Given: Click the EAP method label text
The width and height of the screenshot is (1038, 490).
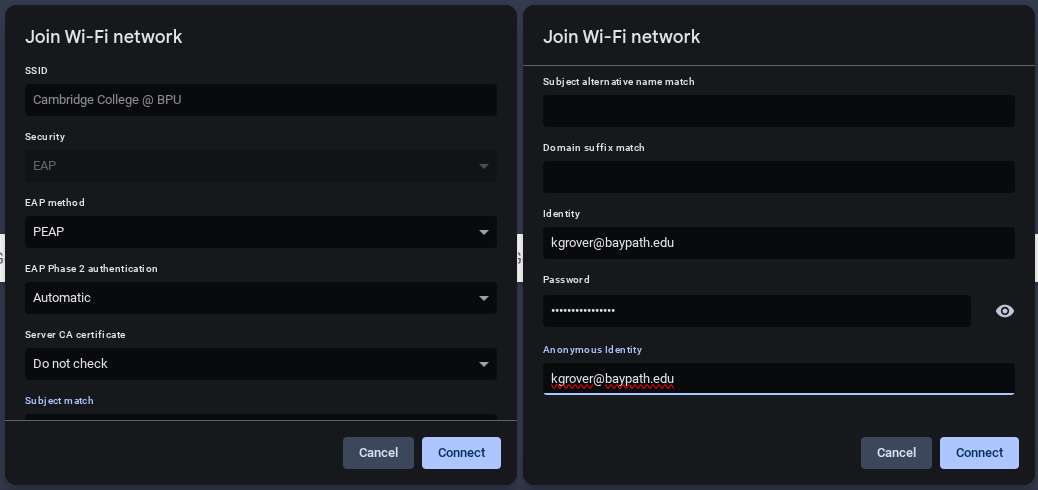Looking at the screenshot, I should [55, 203].
